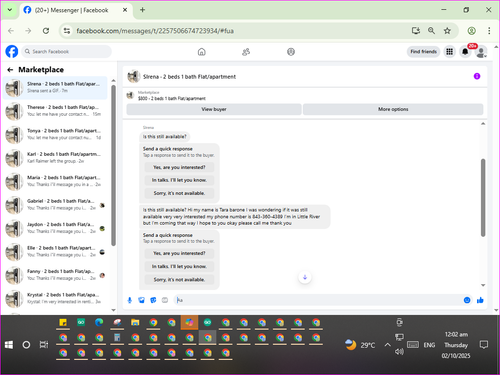Open Task View on the taskbar
Image resolution: width=500 pixels, height=375 pixels.
coord(44,345)
